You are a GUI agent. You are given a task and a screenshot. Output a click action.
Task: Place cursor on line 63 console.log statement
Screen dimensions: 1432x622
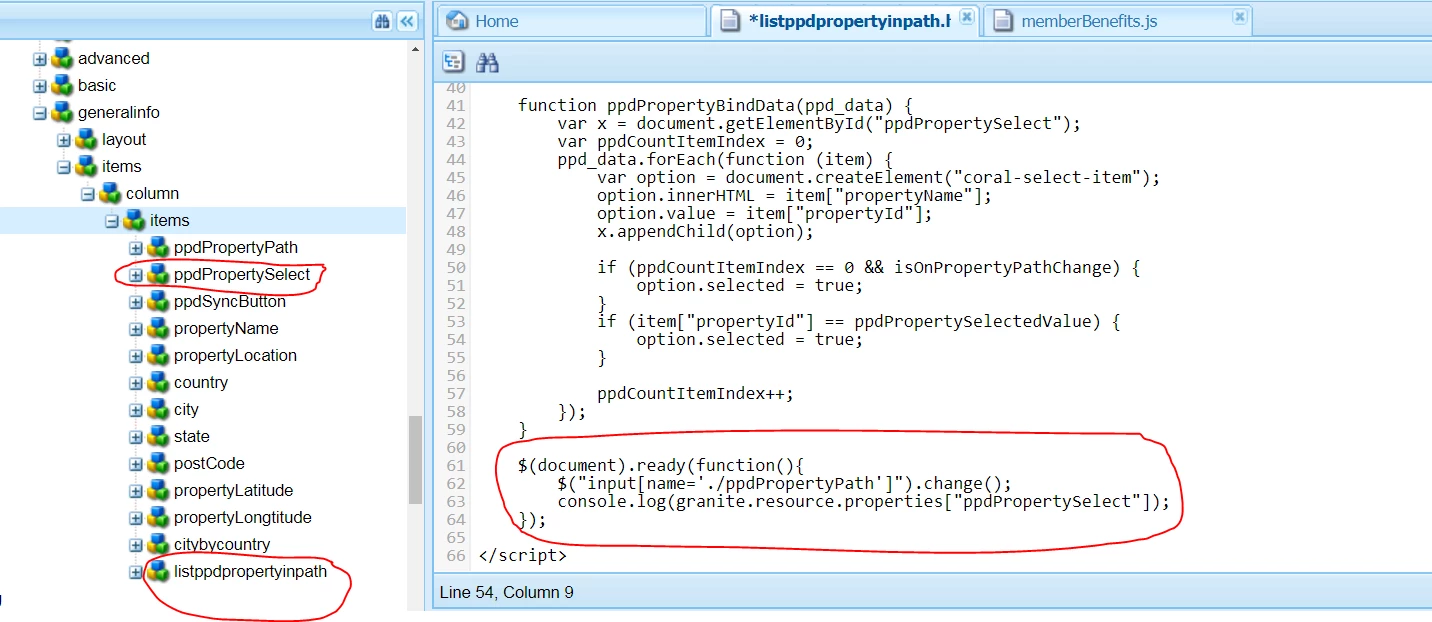[x=864, y=502]
